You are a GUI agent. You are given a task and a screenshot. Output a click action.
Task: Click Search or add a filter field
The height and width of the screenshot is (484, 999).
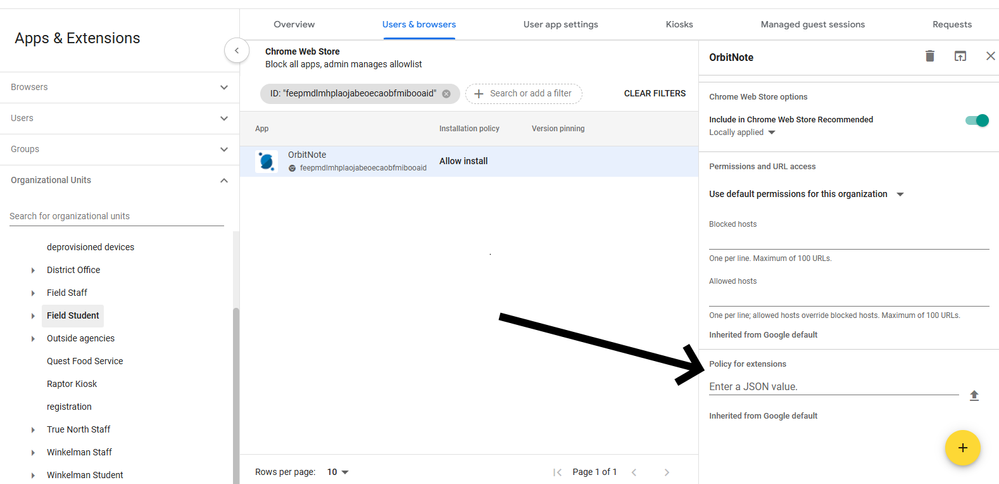(524, 94)
